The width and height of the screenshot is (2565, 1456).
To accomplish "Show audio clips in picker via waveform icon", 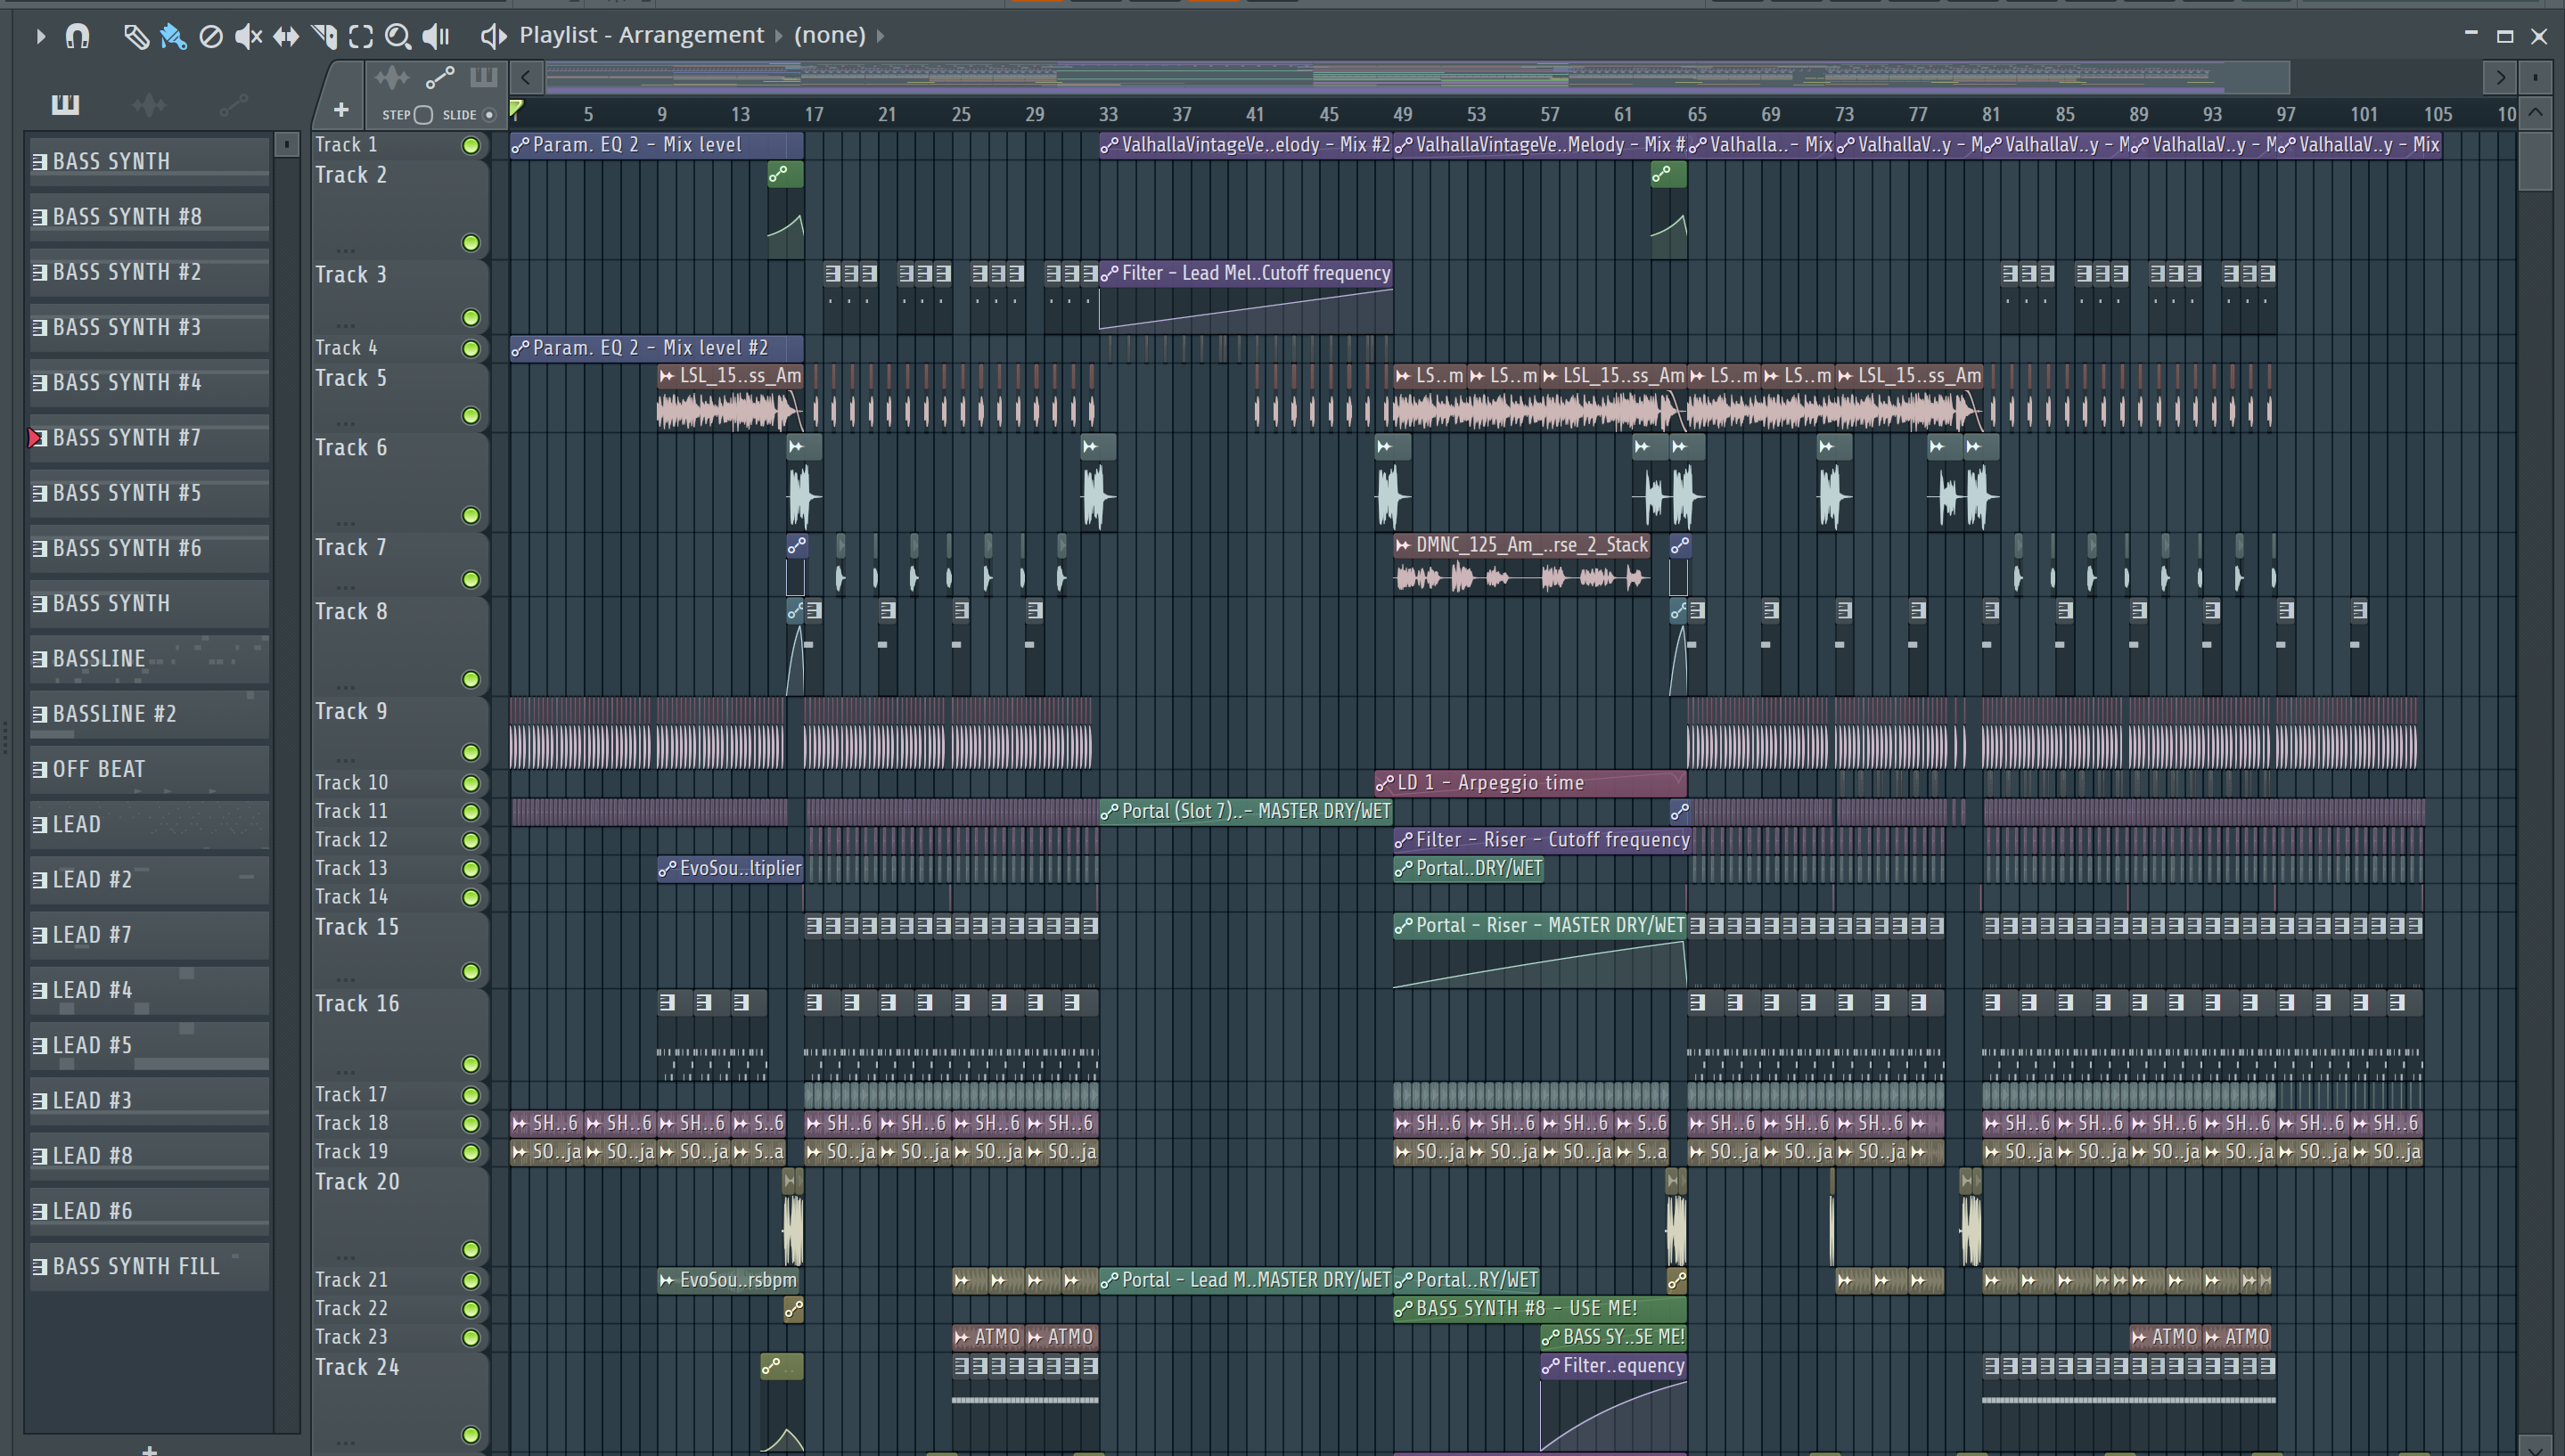I will pos(149,104).
